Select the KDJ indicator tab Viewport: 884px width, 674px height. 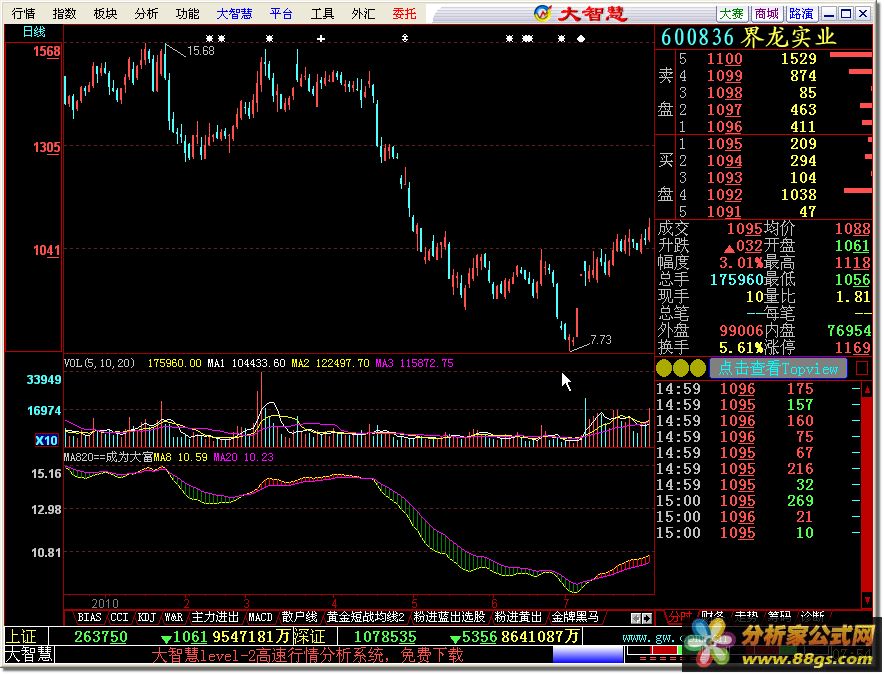(x=147, y=617)
